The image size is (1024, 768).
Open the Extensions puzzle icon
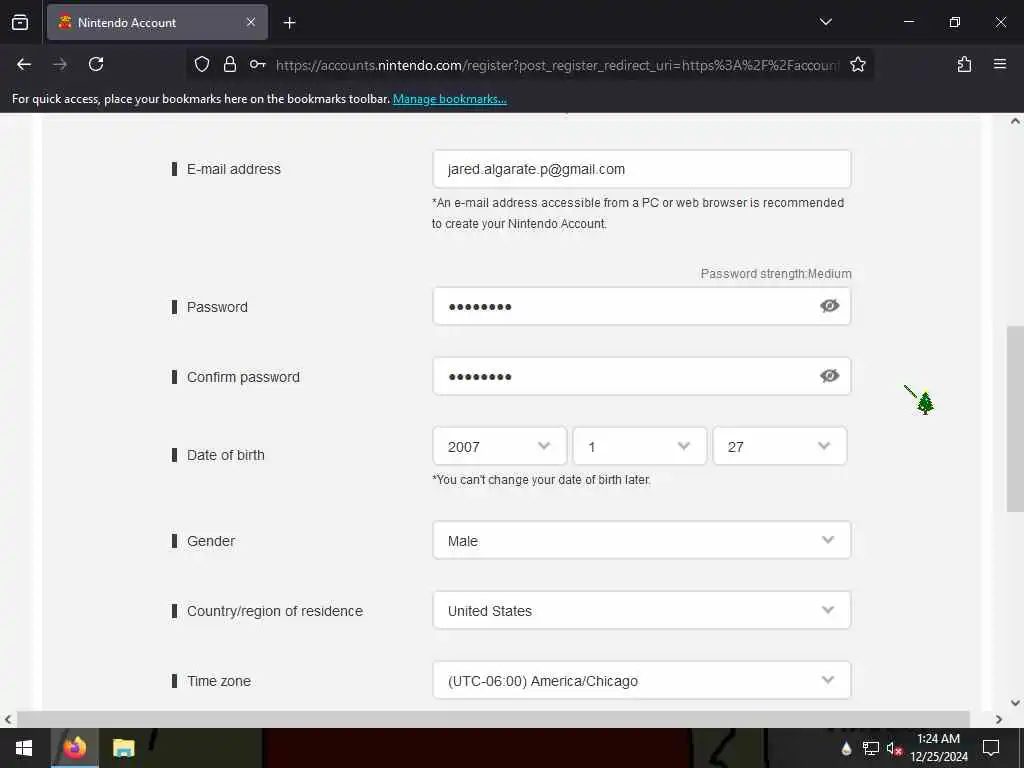coord(964,64)
